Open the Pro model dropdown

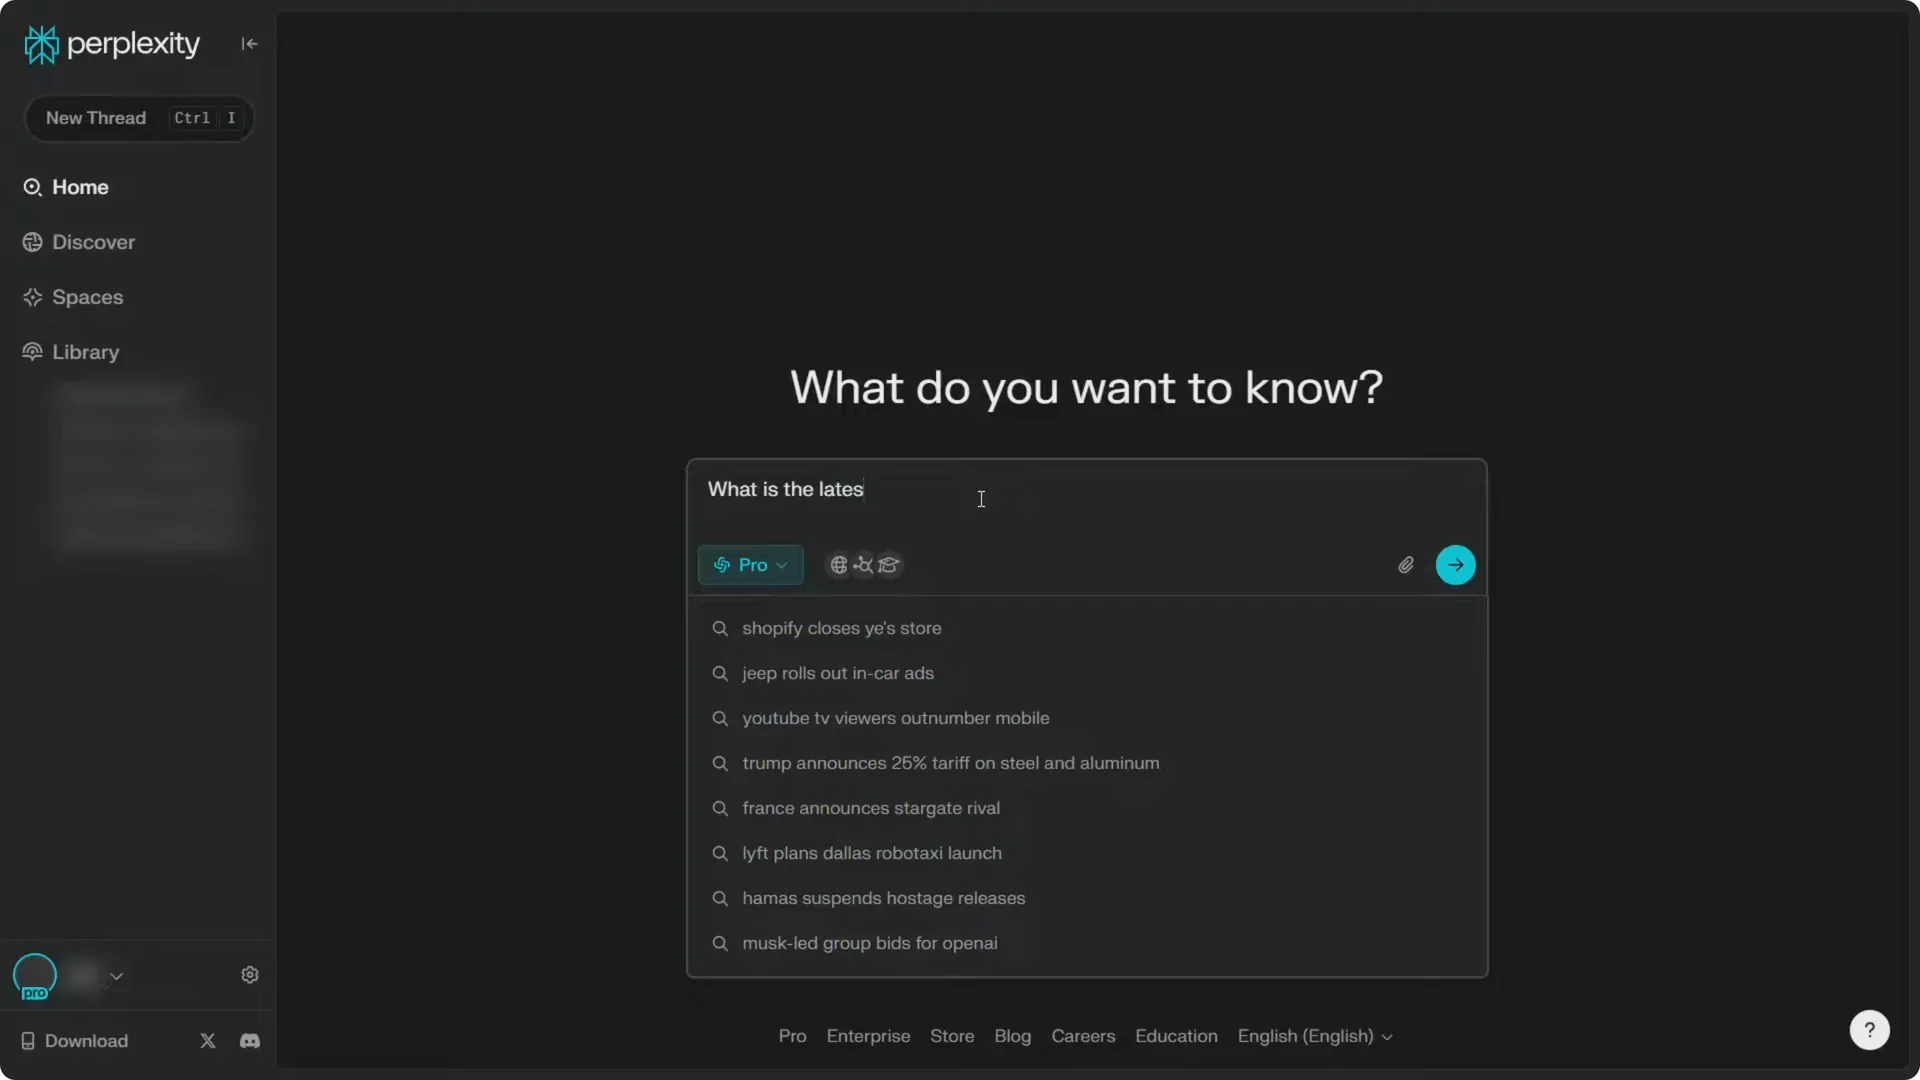[750, 565]
